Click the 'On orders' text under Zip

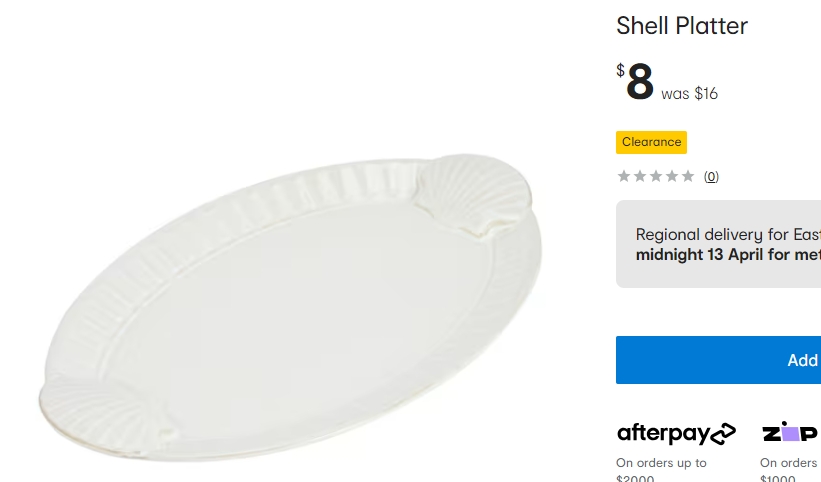tap(788, 463)
